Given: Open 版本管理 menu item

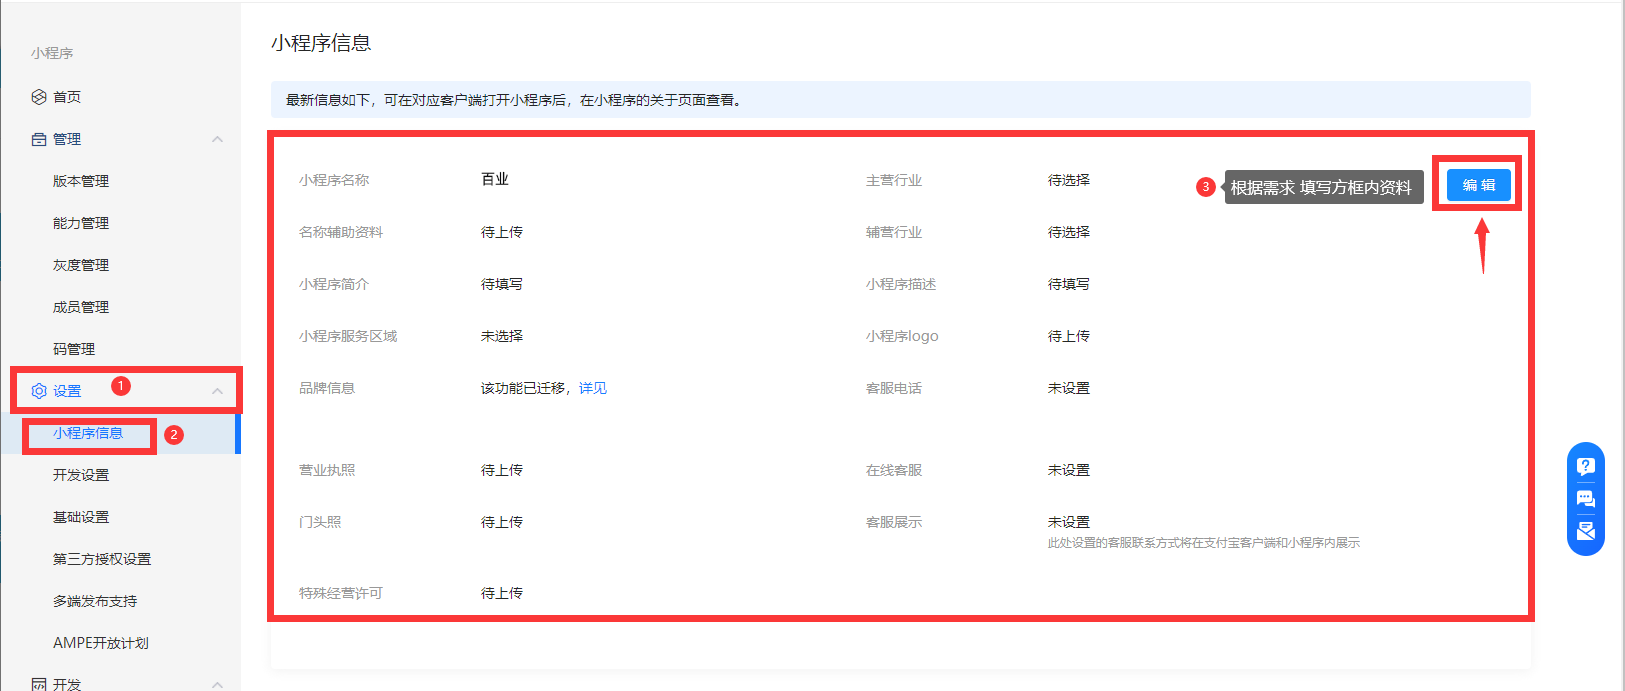Looking at the screenshot, I should point(81,181).
